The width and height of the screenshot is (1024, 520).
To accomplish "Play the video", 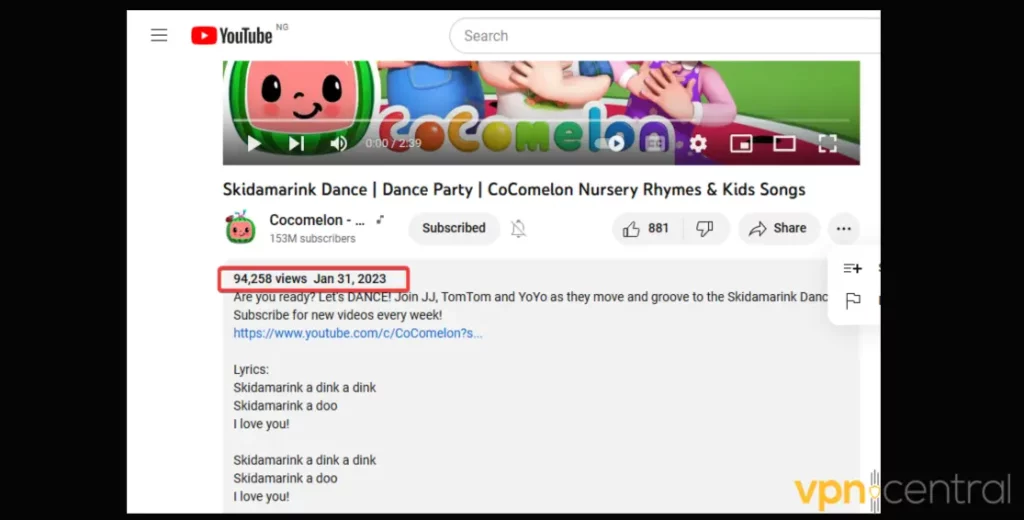I will point(254,143).
